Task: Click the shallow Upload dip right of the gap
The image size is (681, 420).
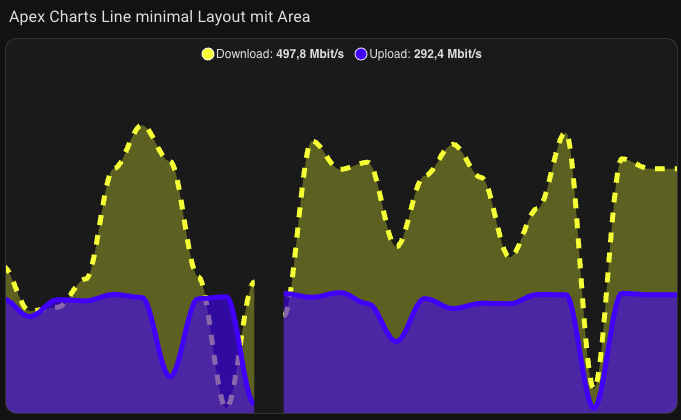Action: [397, 341]
